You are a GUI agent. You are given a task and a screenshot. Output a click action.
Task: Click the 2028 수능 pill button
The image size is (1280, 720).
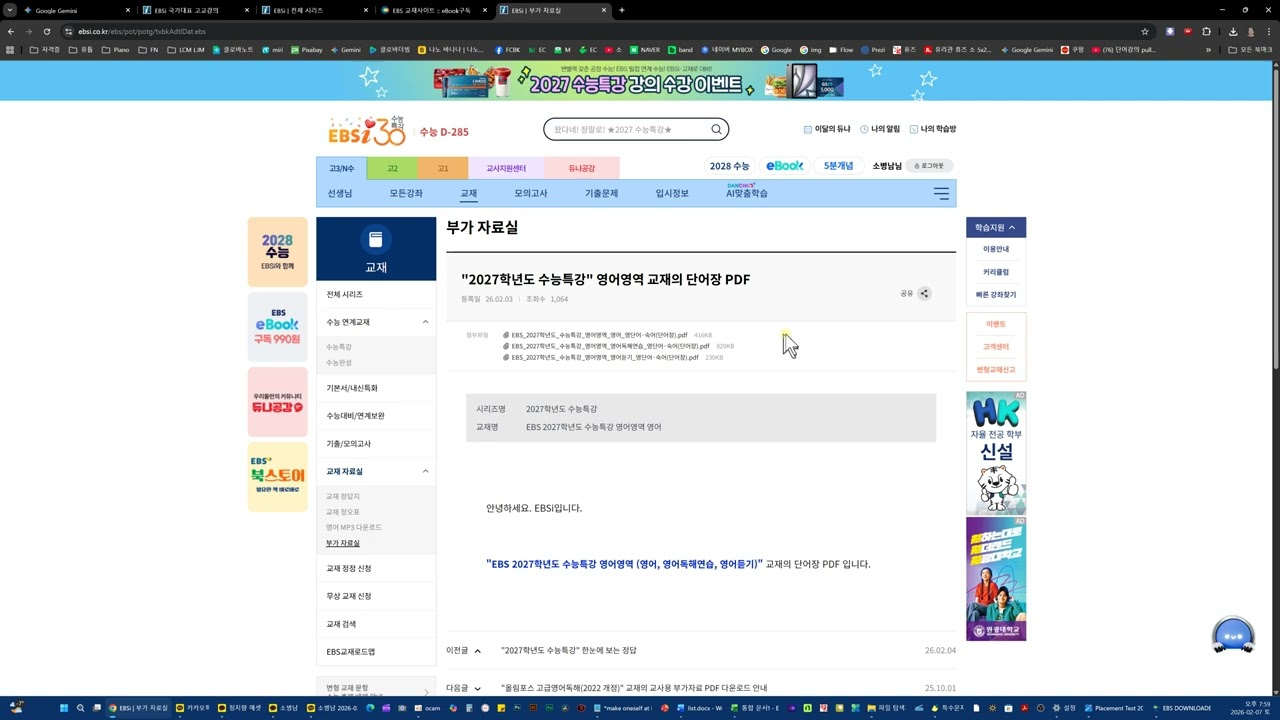729,166
